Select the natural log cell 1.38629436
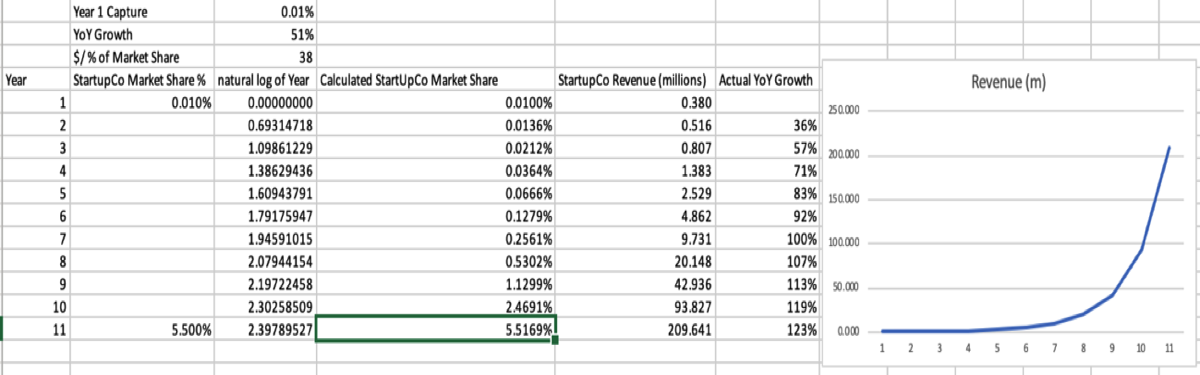 click(265, 170)
